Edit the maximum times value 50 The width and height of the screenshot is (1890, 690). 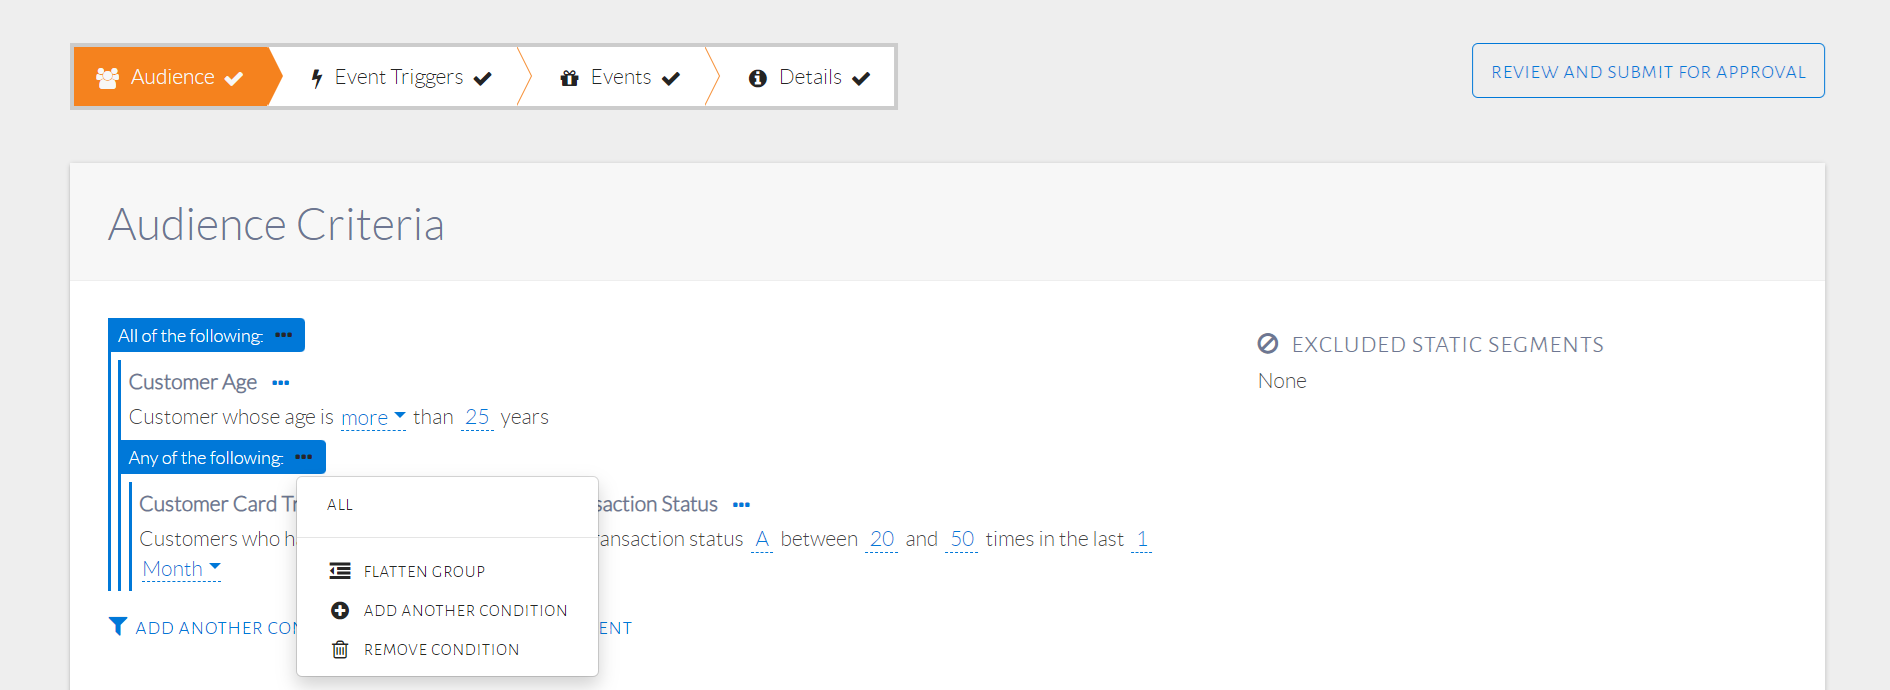click(961, 539)
